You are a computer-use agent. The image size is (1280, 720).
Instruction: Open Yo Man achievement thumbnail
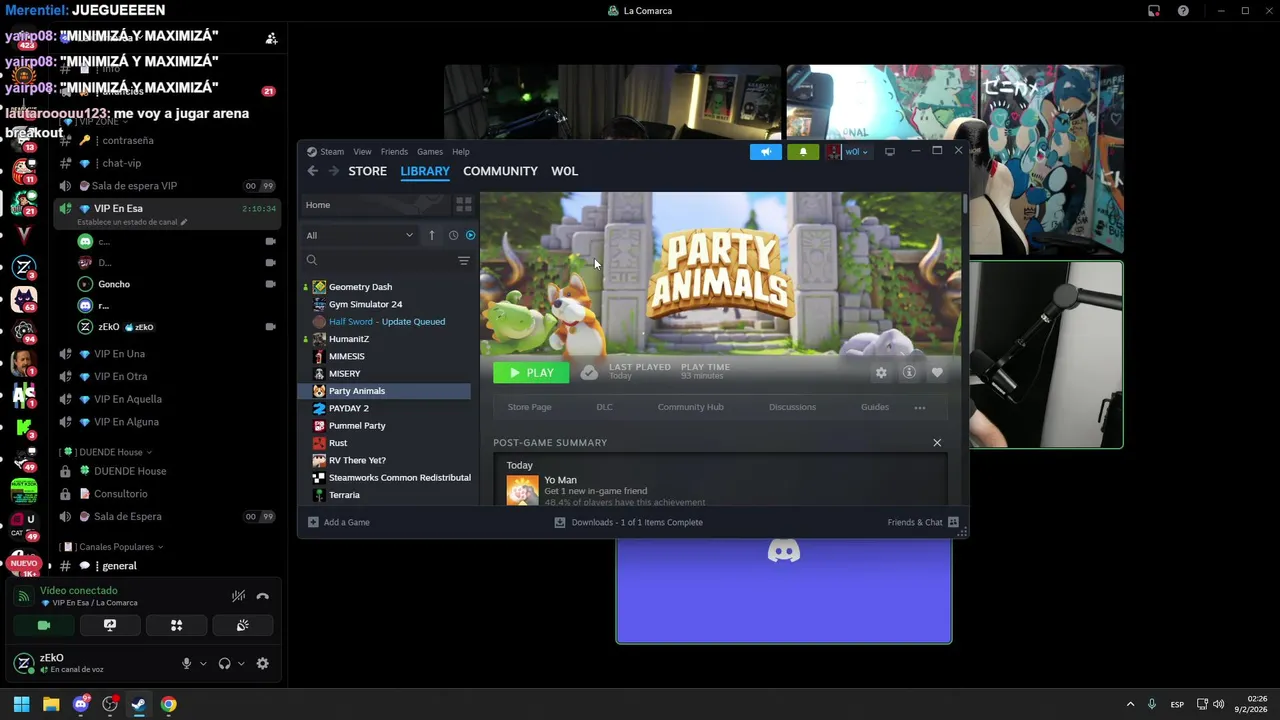(x=522, y=490)
